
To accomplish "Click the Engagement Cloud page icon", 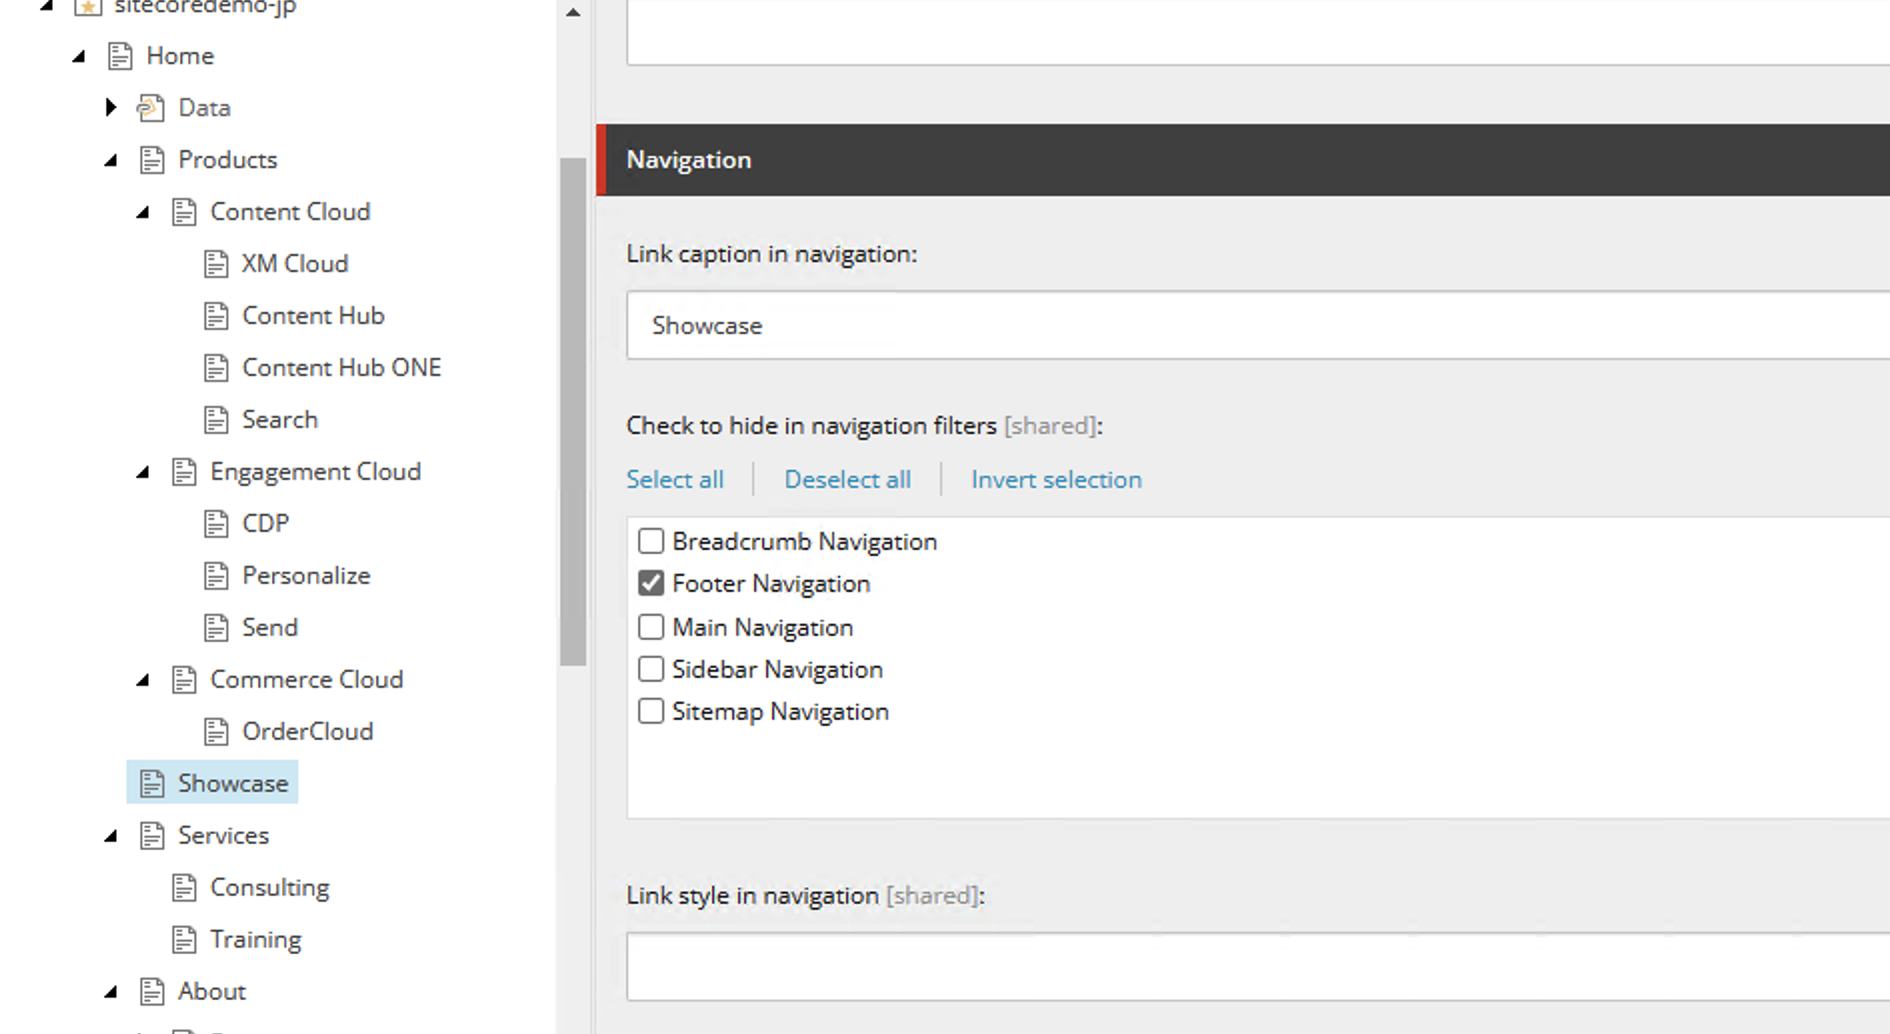I will [x=184, y=472].
